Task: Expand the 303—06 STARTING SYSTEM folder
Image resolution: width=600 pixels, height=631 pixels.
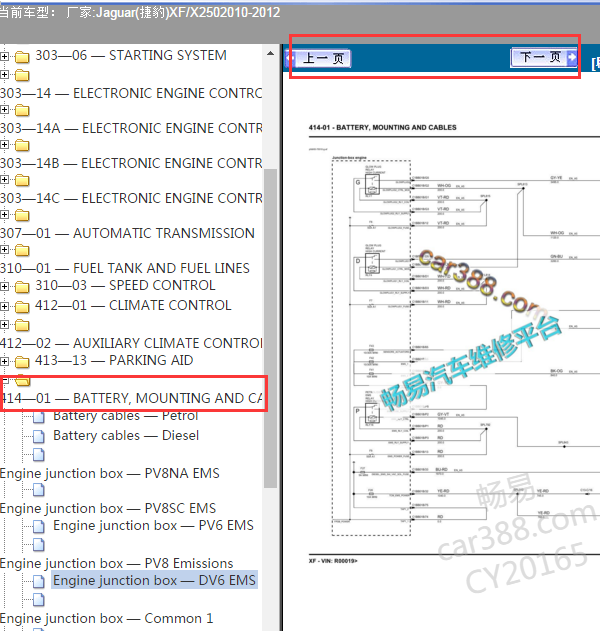Action: pos(4,56)
